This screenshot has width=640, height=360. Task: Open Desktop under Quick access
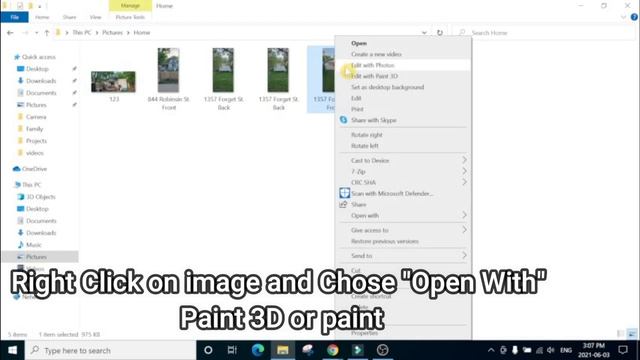[37, 69]
